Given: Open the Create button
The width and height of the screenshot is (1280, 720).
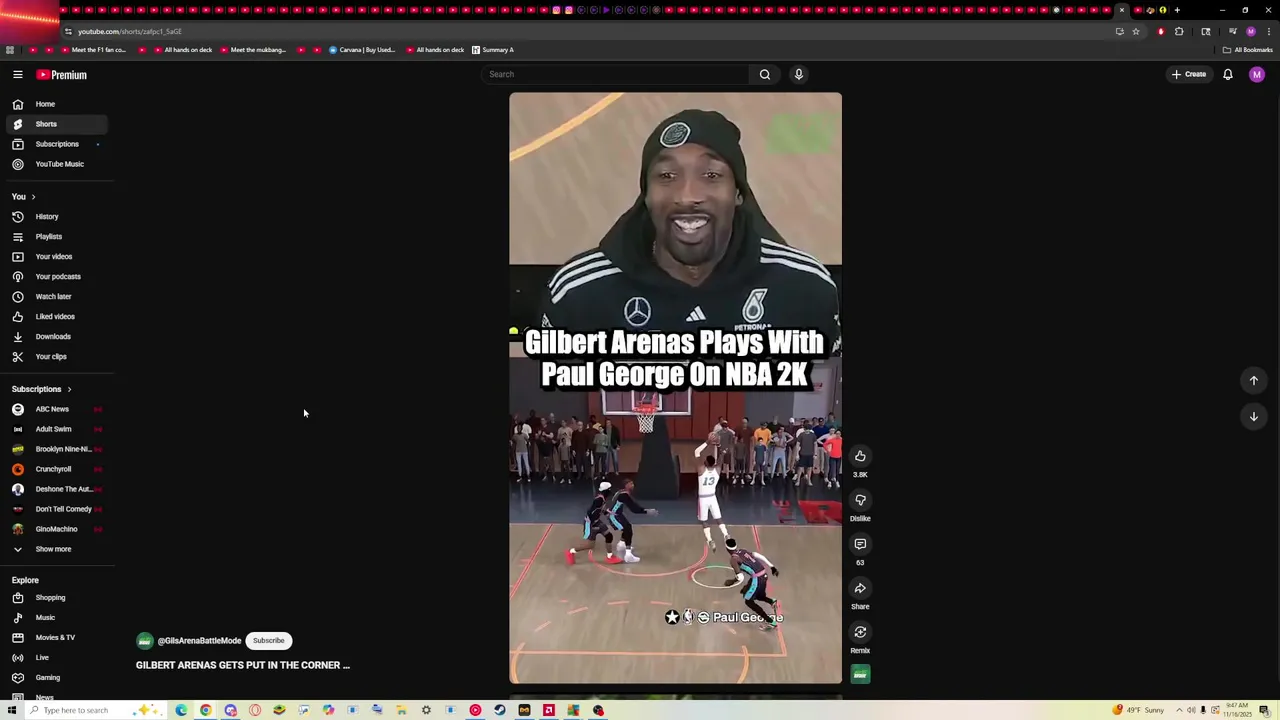Looking at the screenshot, I should [x=1189, y=74].
